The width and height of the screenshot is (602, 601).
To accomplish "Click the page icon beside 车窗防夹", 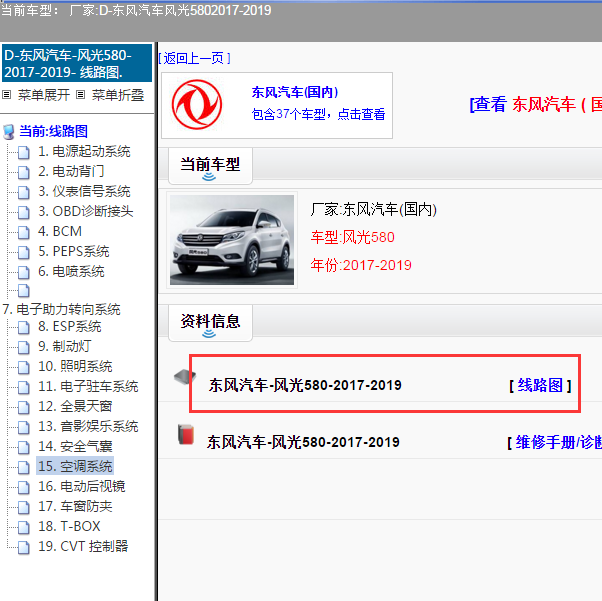I will pos(23,507).
